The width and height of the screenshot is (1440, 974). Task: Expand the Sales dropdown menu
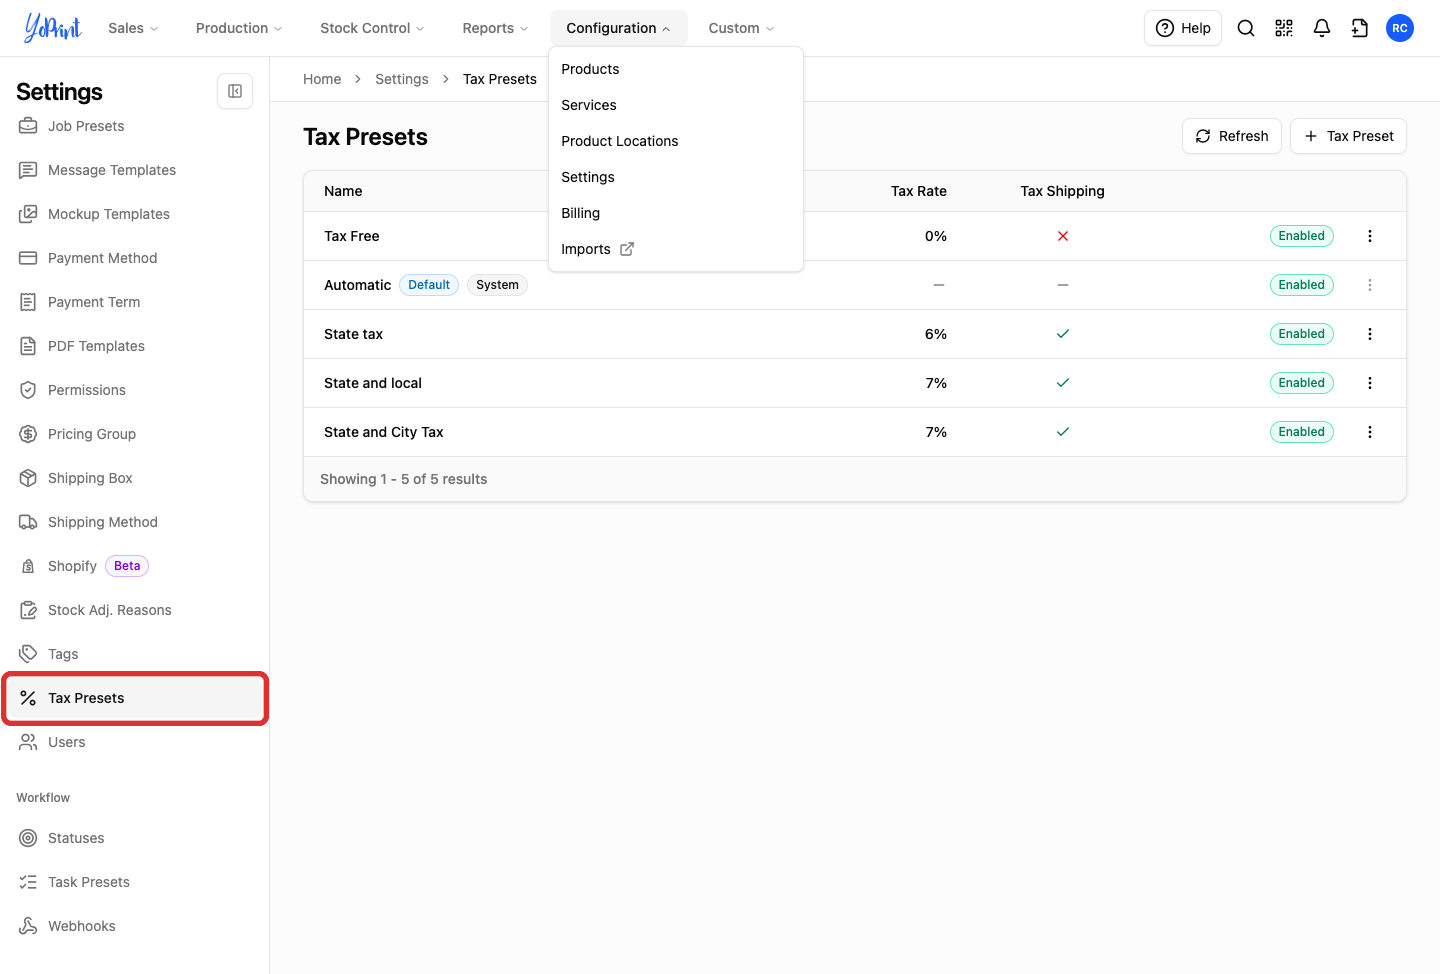[x=133, y=28]
